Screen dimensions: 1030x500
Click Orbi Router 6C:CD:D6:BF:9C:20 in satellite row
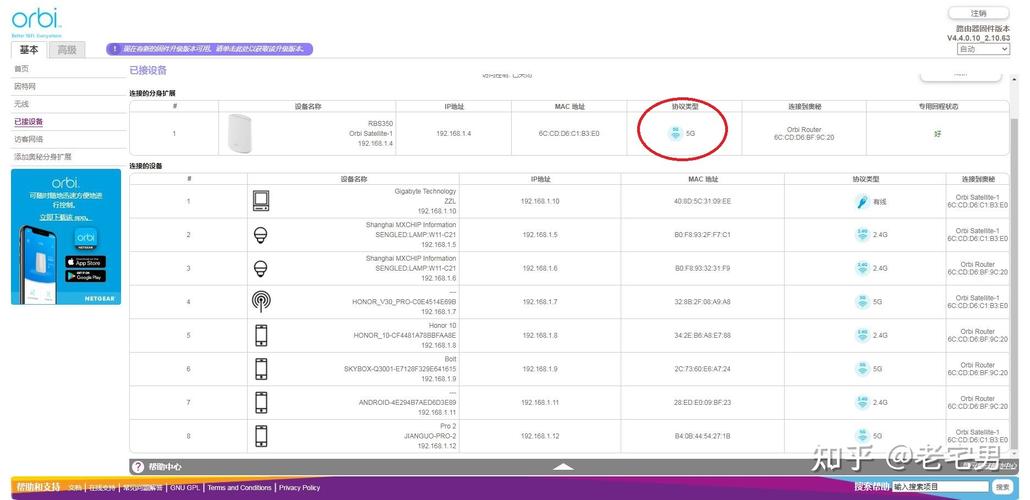pos(804,134)
